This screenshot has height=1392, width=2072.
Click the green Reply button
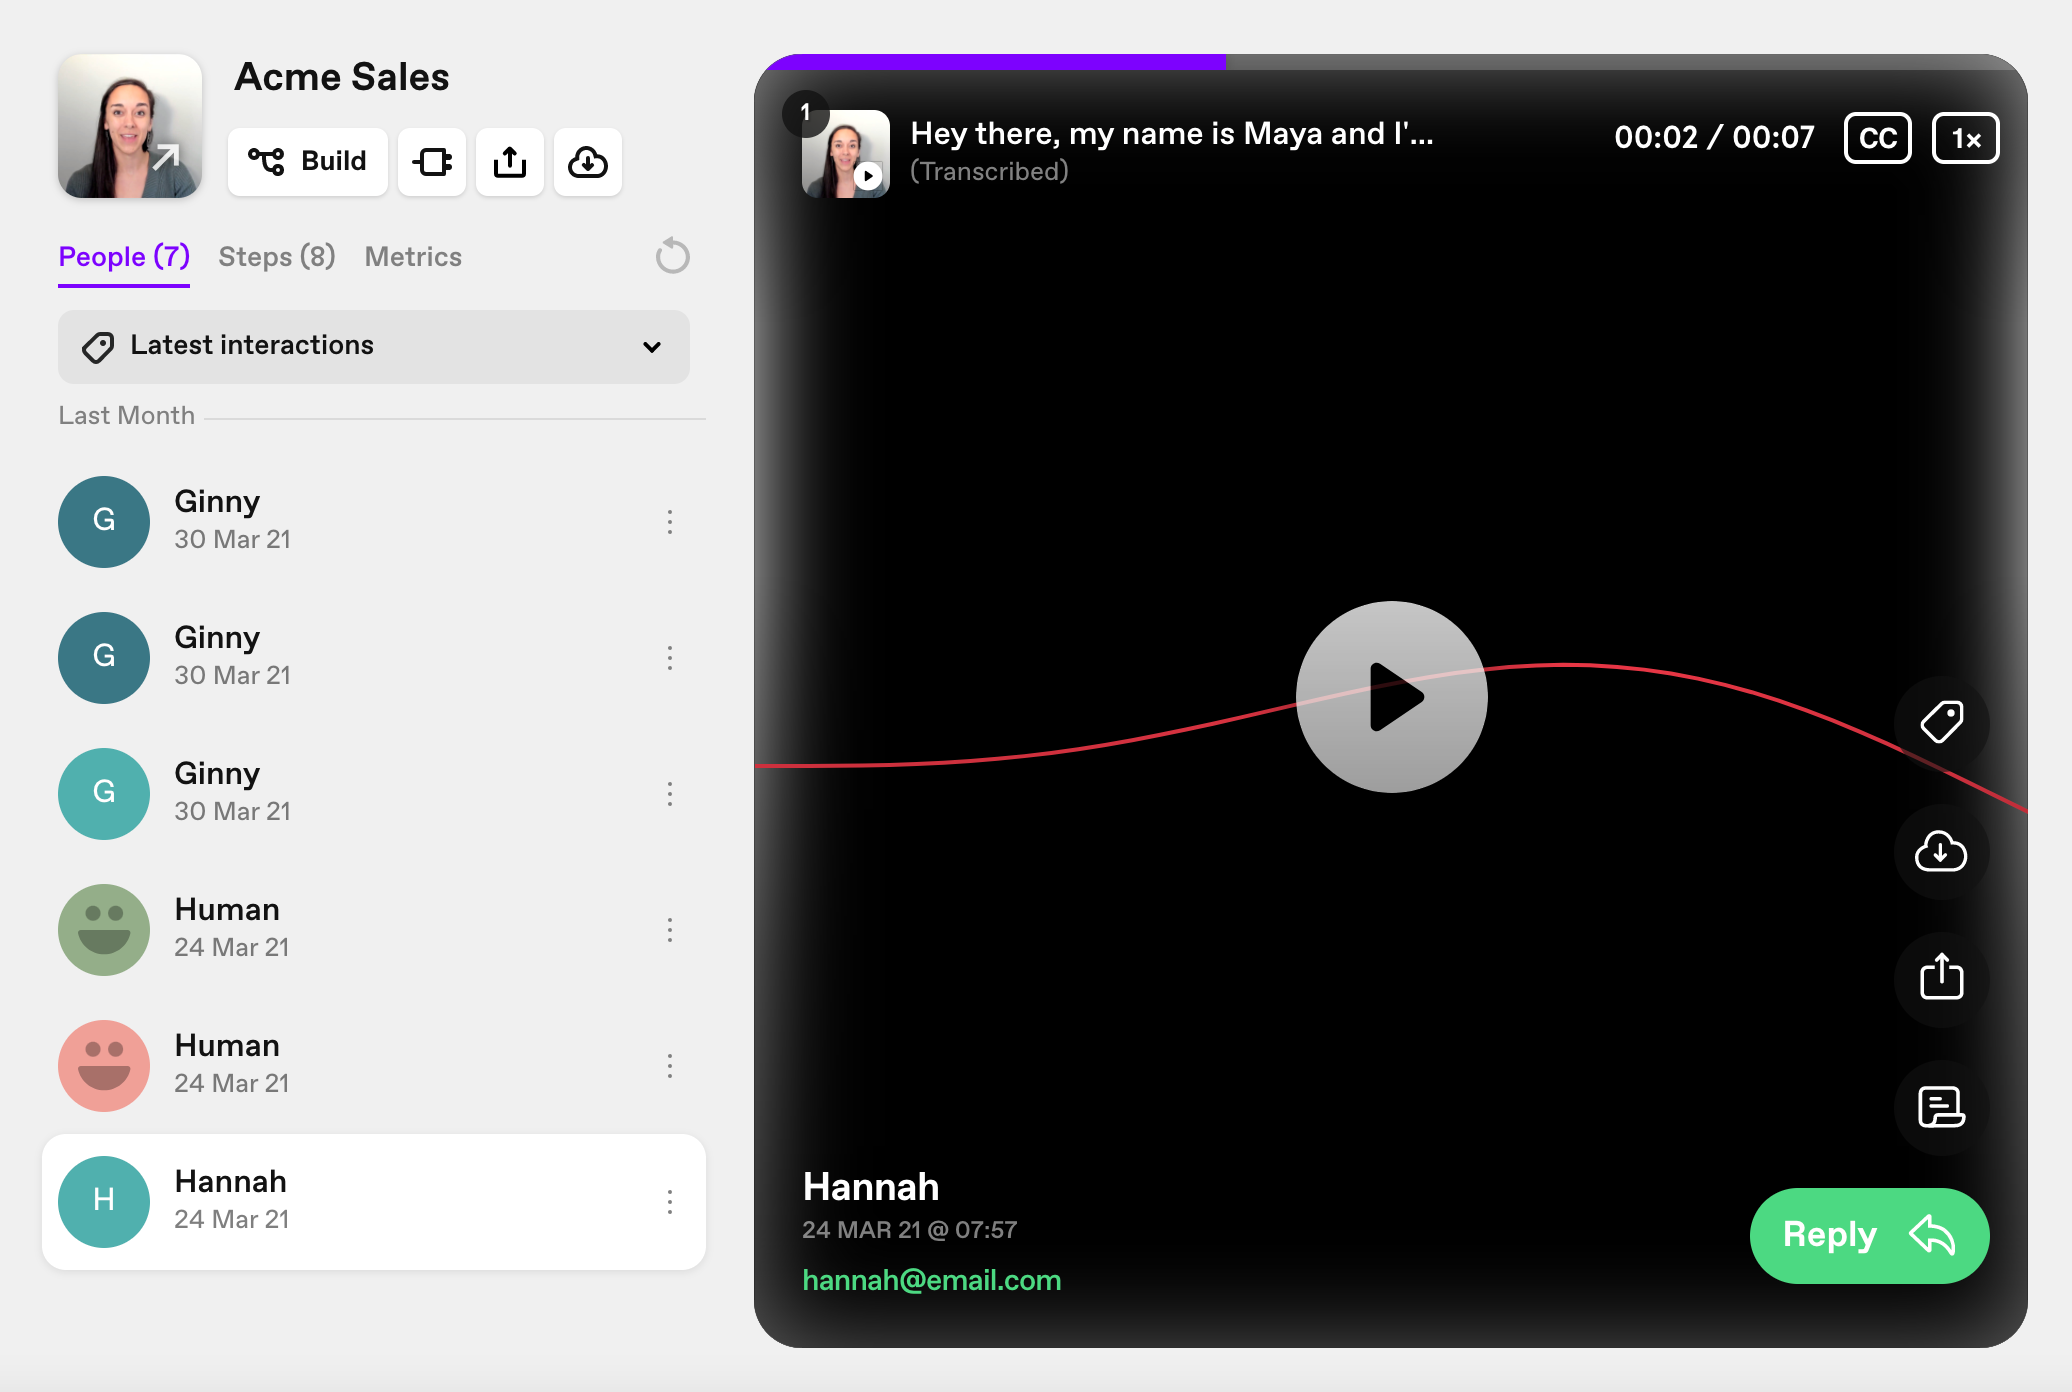pyautogui.click(x=1869, y=1235)
